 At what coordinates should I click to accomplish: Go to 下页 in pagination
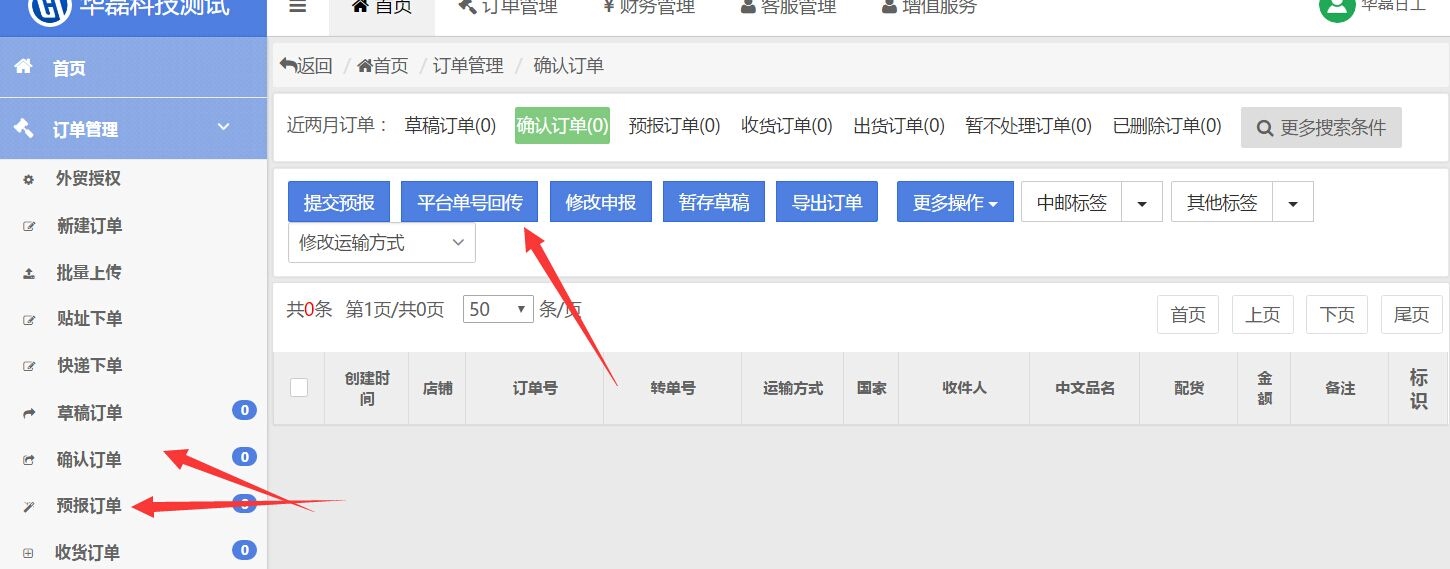(1336, 315)
